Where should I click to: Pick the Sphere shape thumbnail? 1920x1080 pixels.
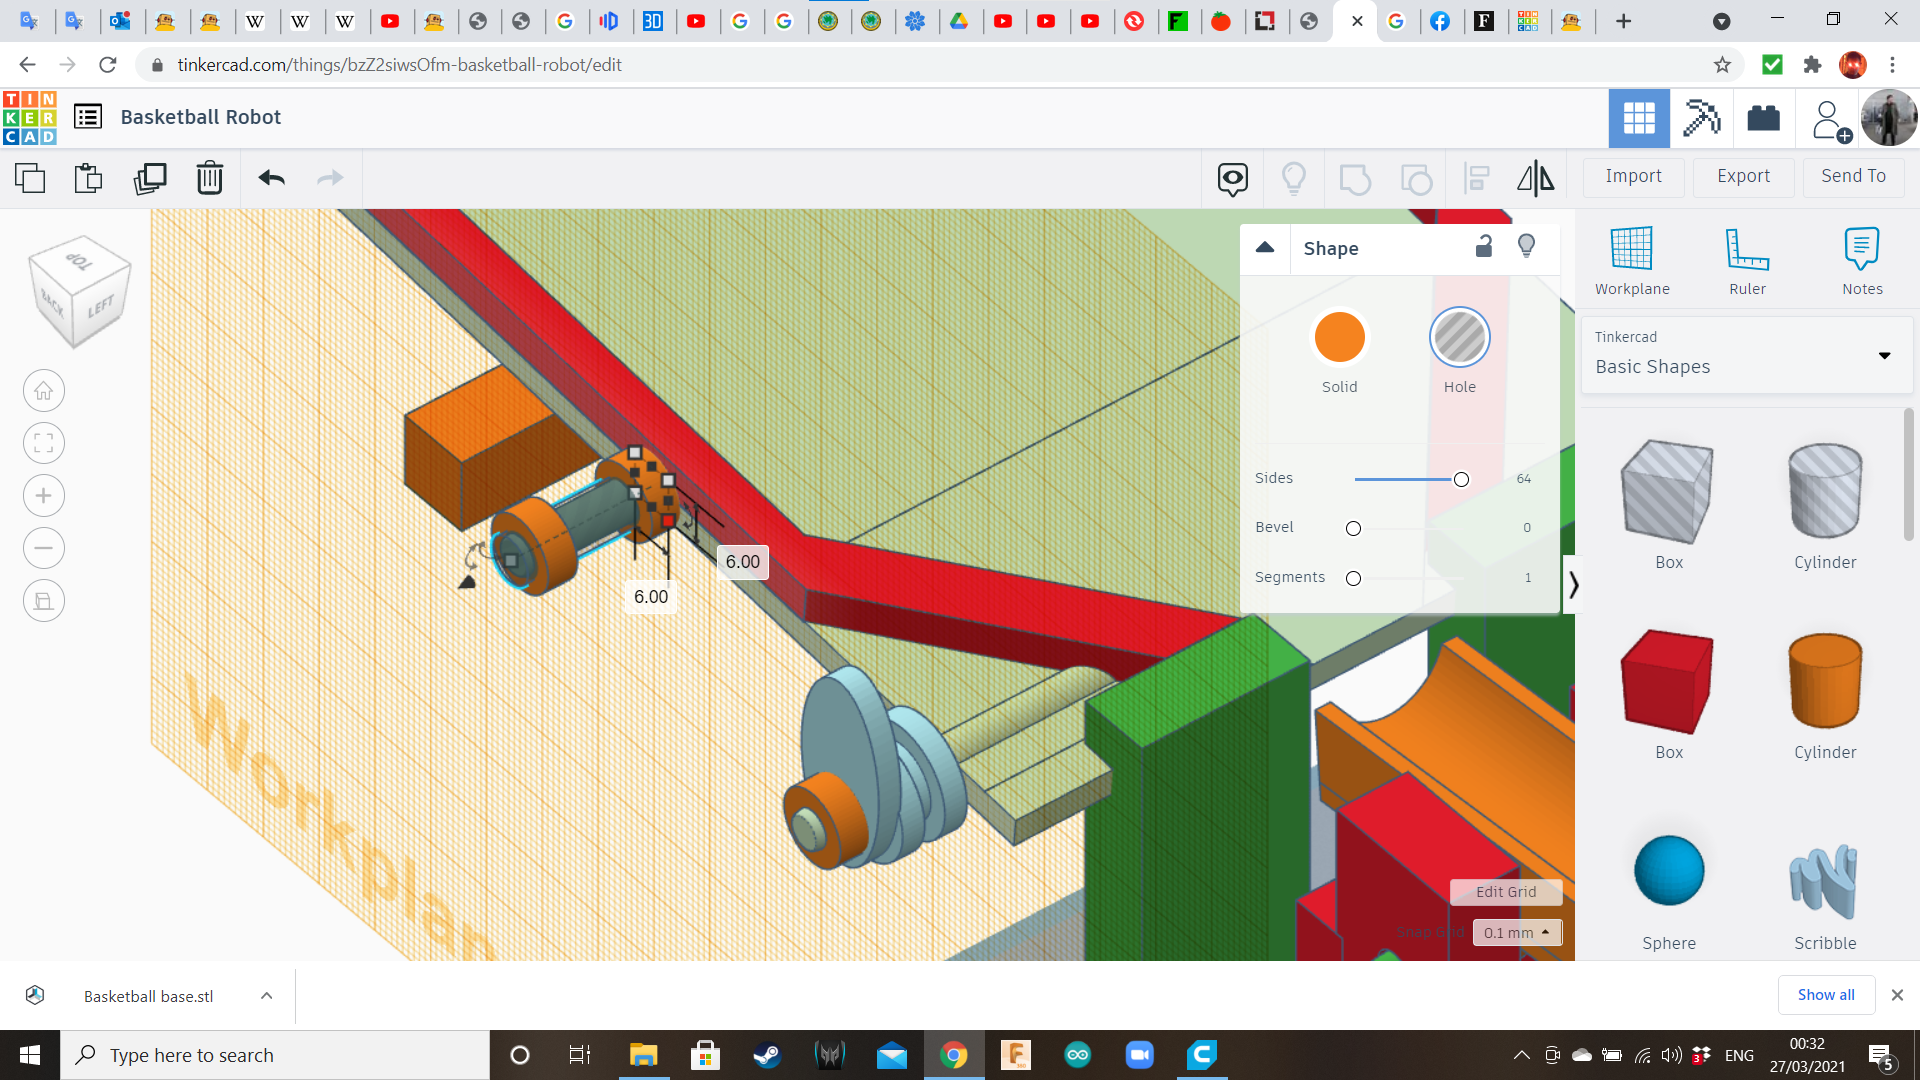(1668, 871)
